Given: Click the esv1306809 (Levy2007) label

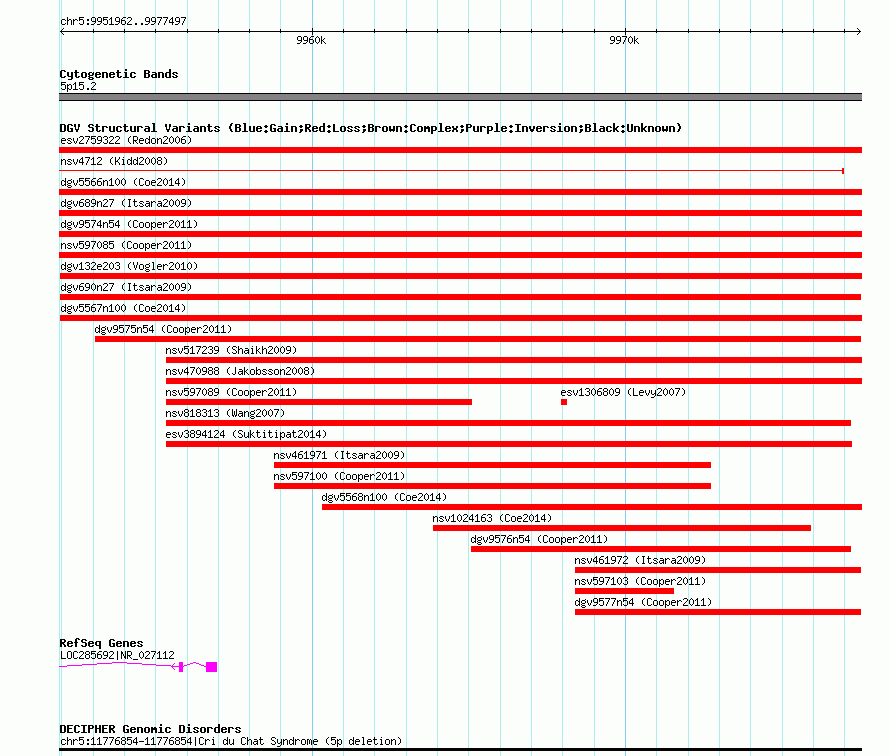Looking at the screenshot, I should point(623,392).
